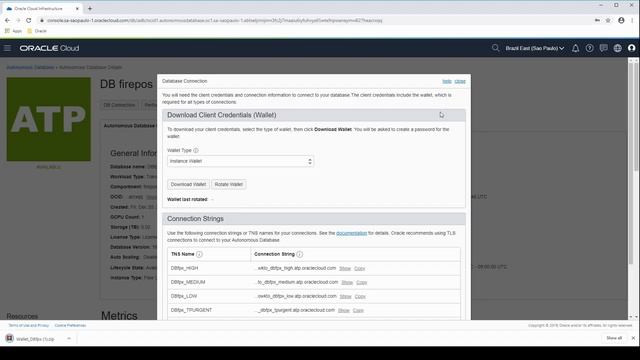Screen dimensions: 640x360
Task: Click the Autonomous Database breadcrumb link
Action: [30, 67]
